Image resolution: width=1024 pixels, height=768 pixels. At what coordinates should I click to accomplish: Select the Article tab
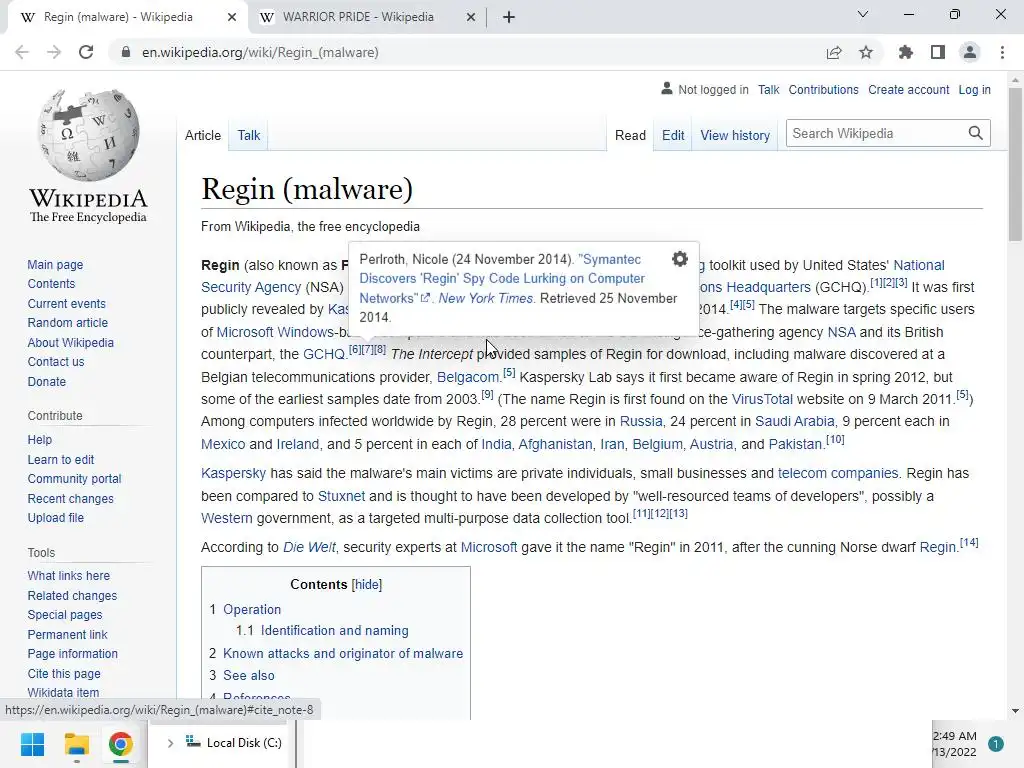click(203, 135)
